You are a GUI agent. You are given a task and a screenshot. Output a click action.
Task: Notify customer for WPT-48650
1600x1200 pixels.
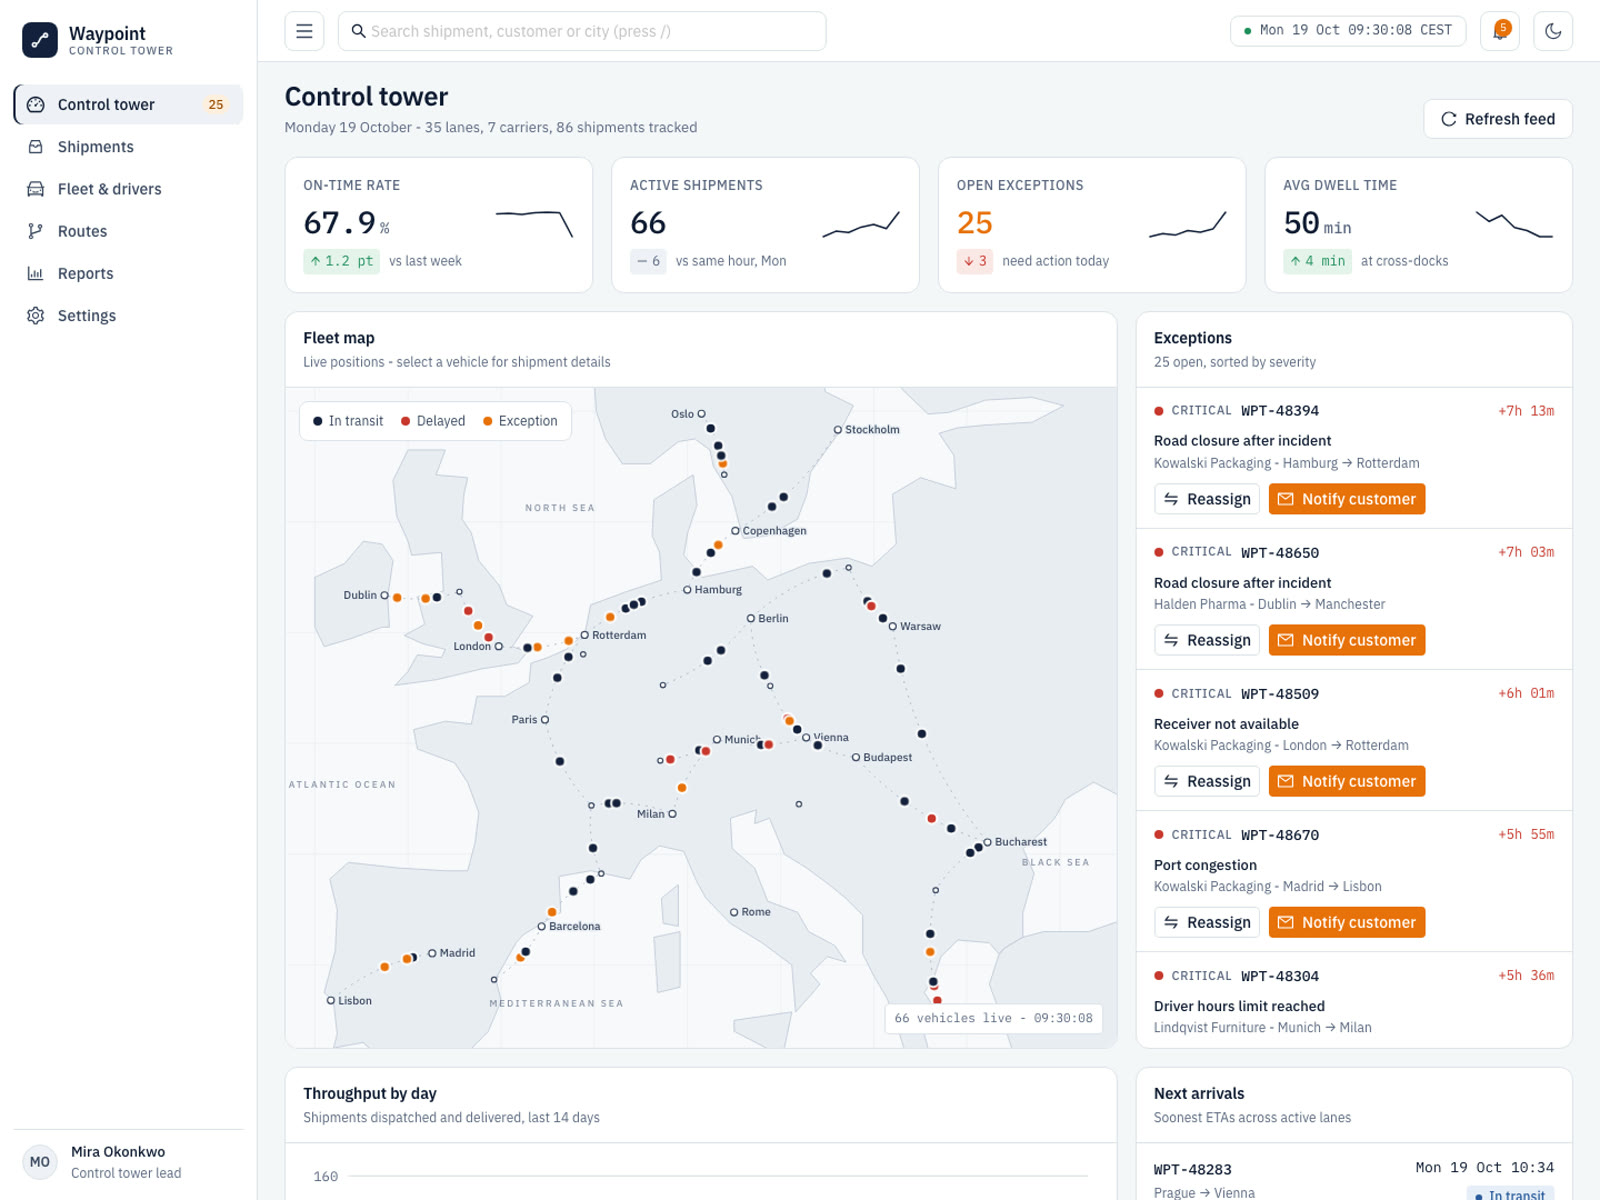tap(1347, 640)
